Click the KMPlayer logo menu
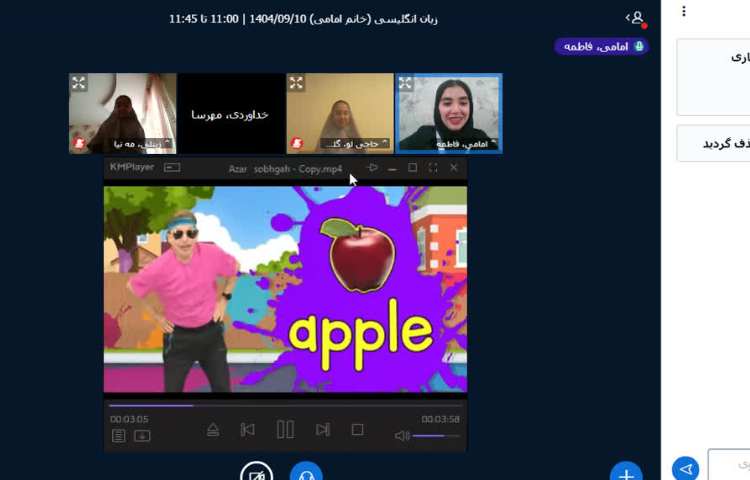 point(132,167)
